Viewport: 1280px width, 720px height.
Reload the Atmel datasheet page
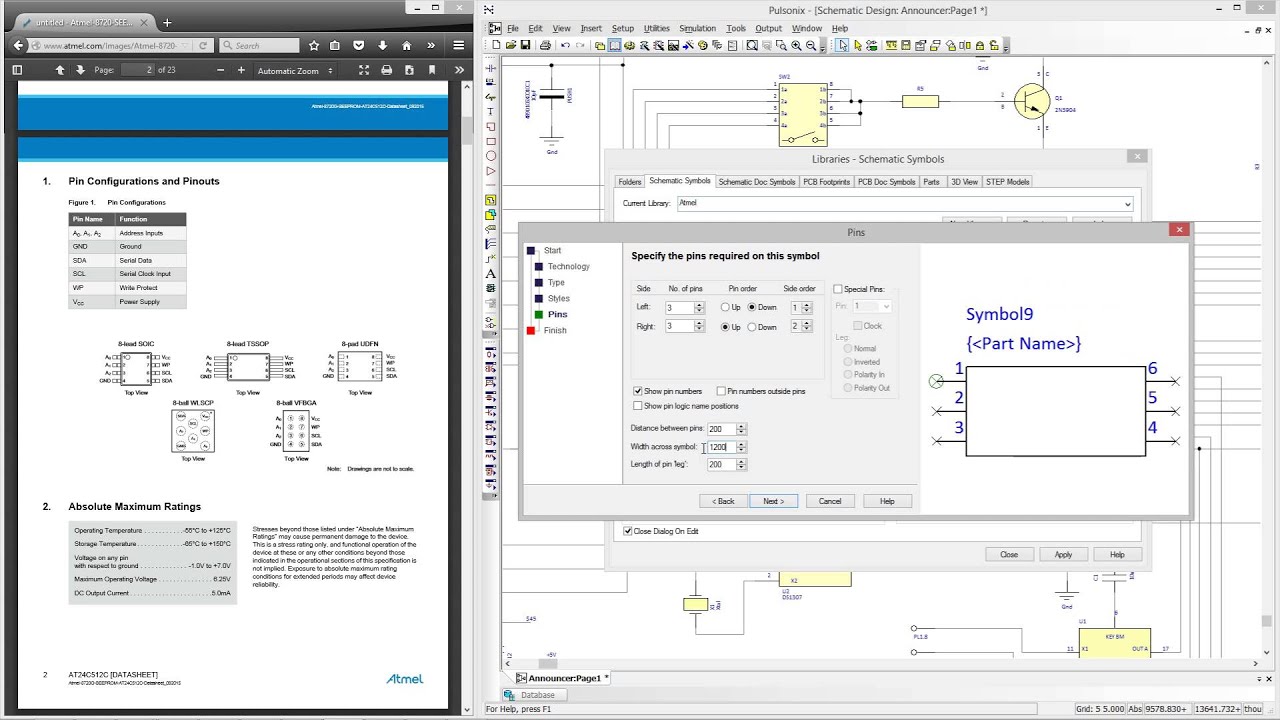pos(203,45)
